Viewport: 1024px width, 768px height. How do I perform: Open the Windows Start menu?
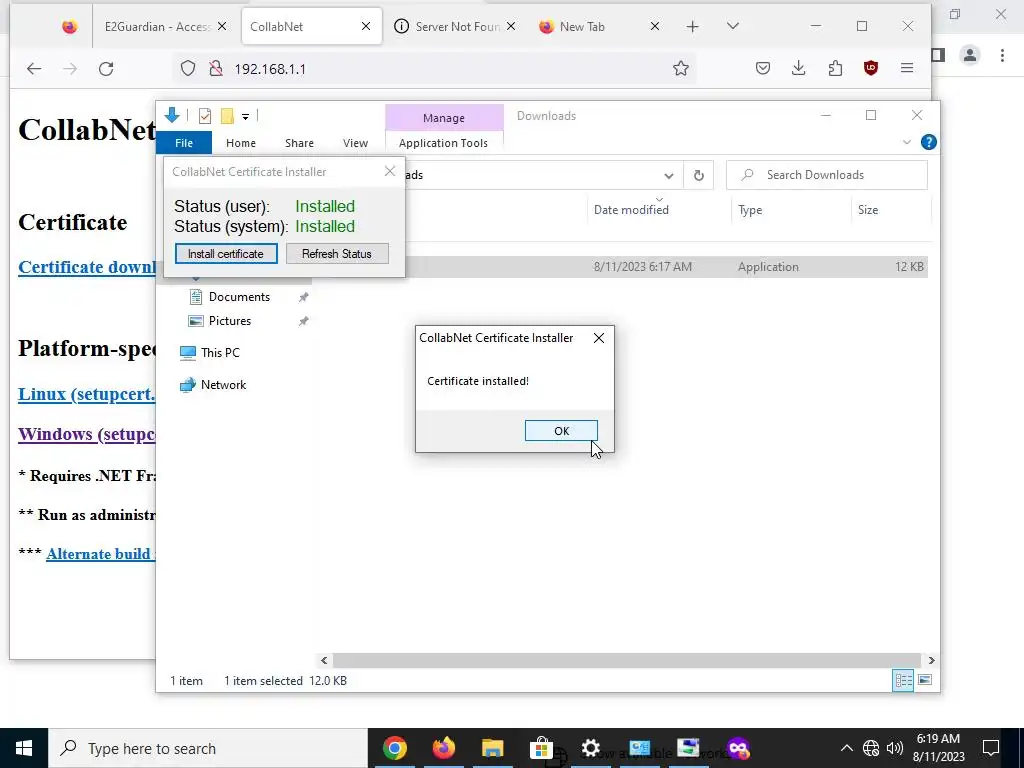click(24, 748)
